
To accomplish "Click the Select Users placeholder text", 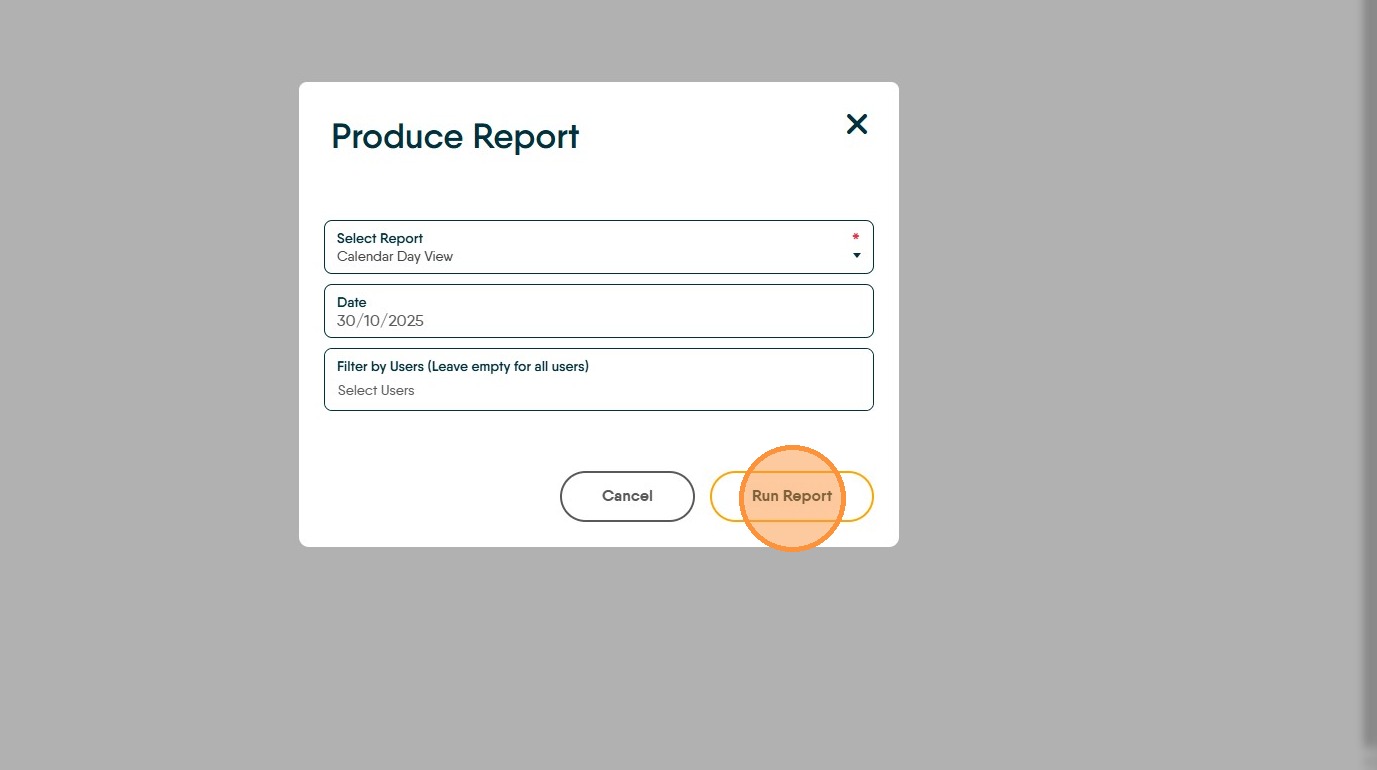I will tap(376, 390).
